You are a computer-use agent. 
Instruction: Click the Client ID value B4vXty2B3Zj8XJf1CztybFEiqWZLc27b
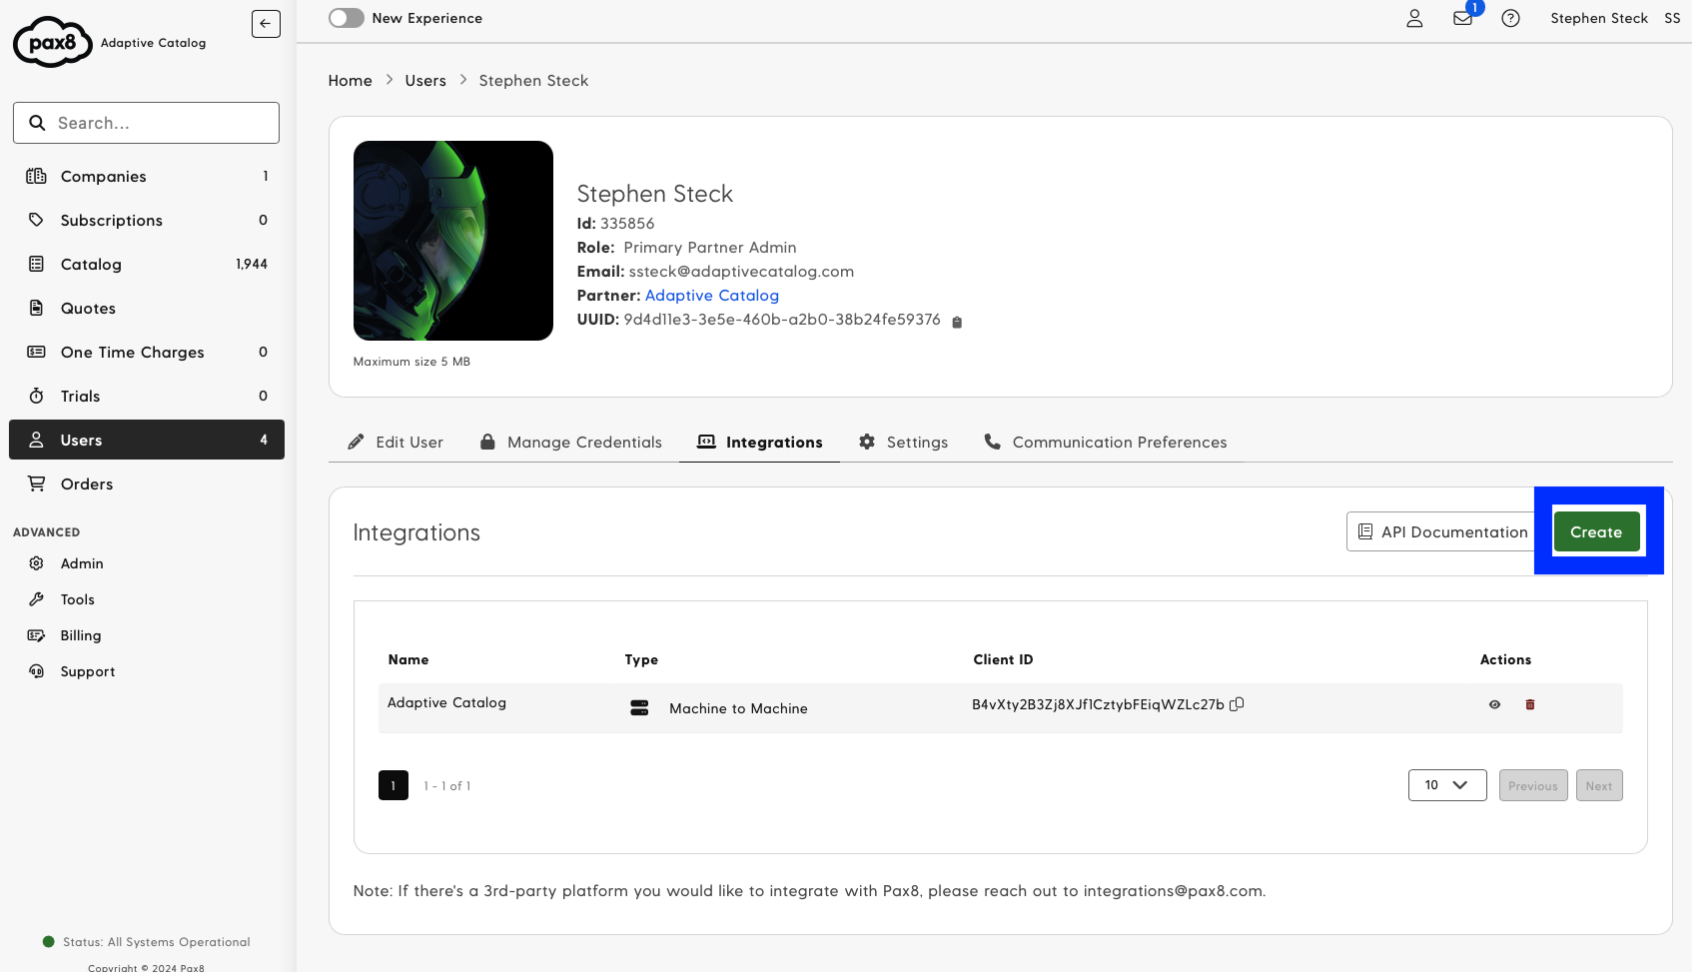1098,704
